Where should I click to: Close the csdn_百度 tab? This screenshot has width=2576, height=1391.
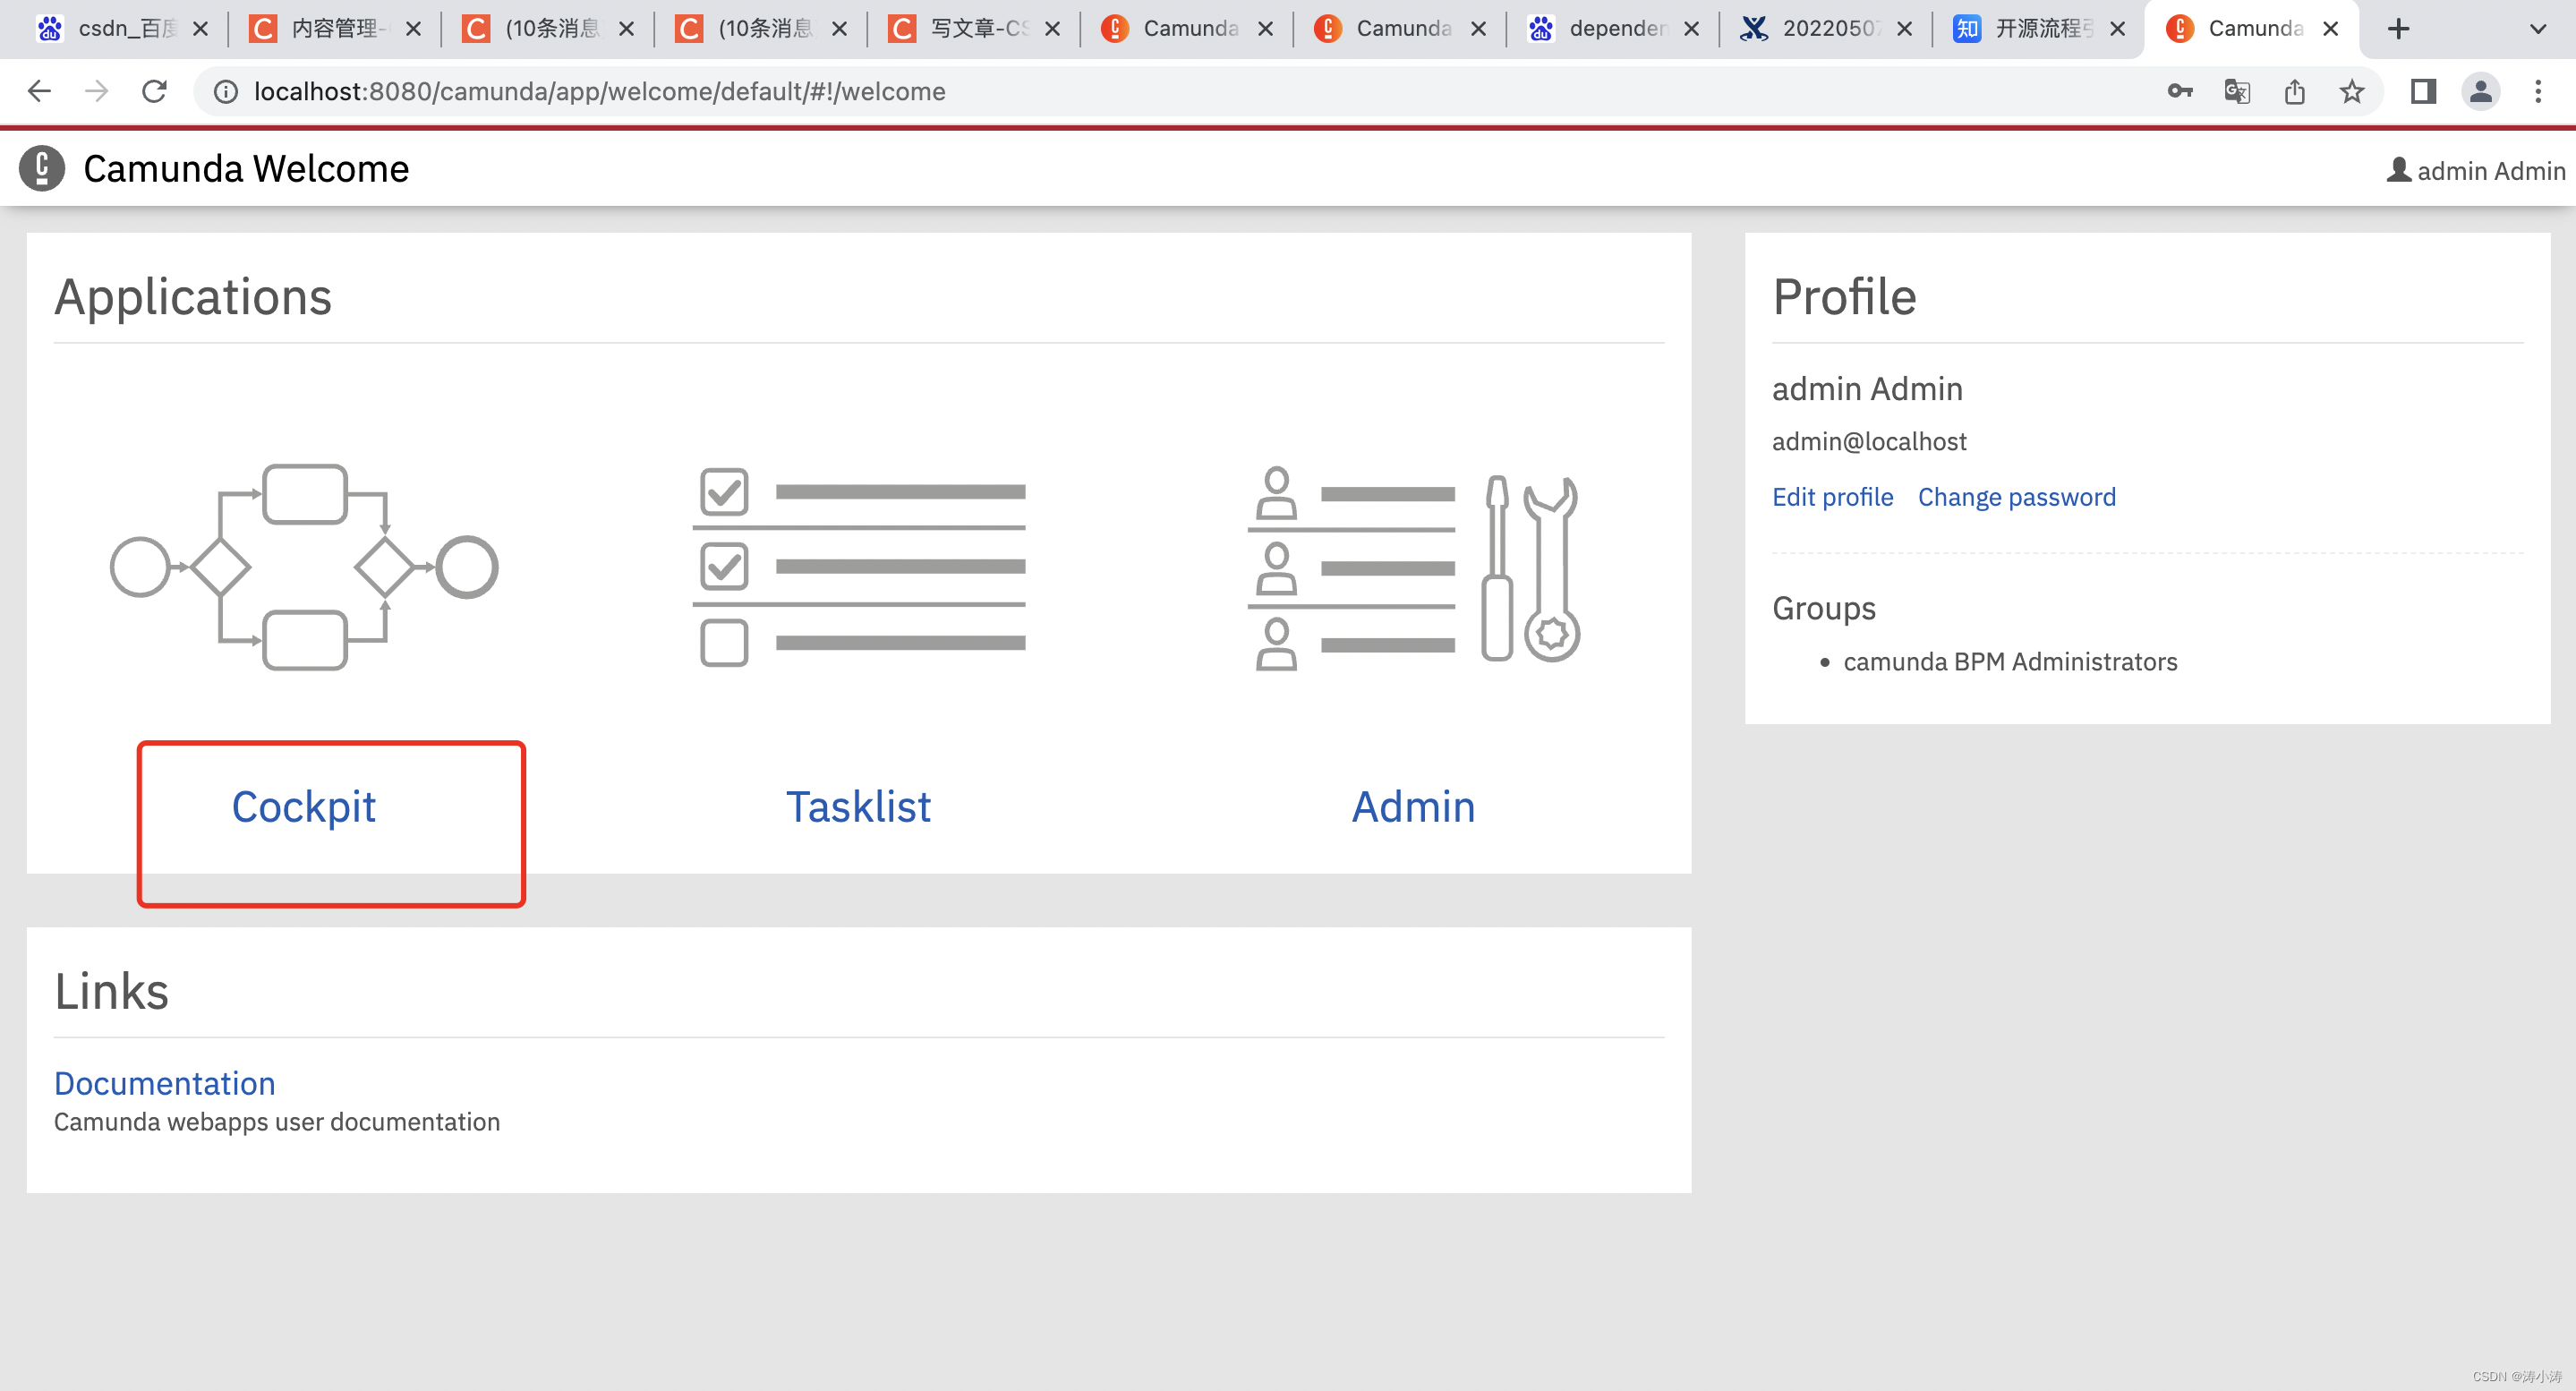(x=200, y=29)
